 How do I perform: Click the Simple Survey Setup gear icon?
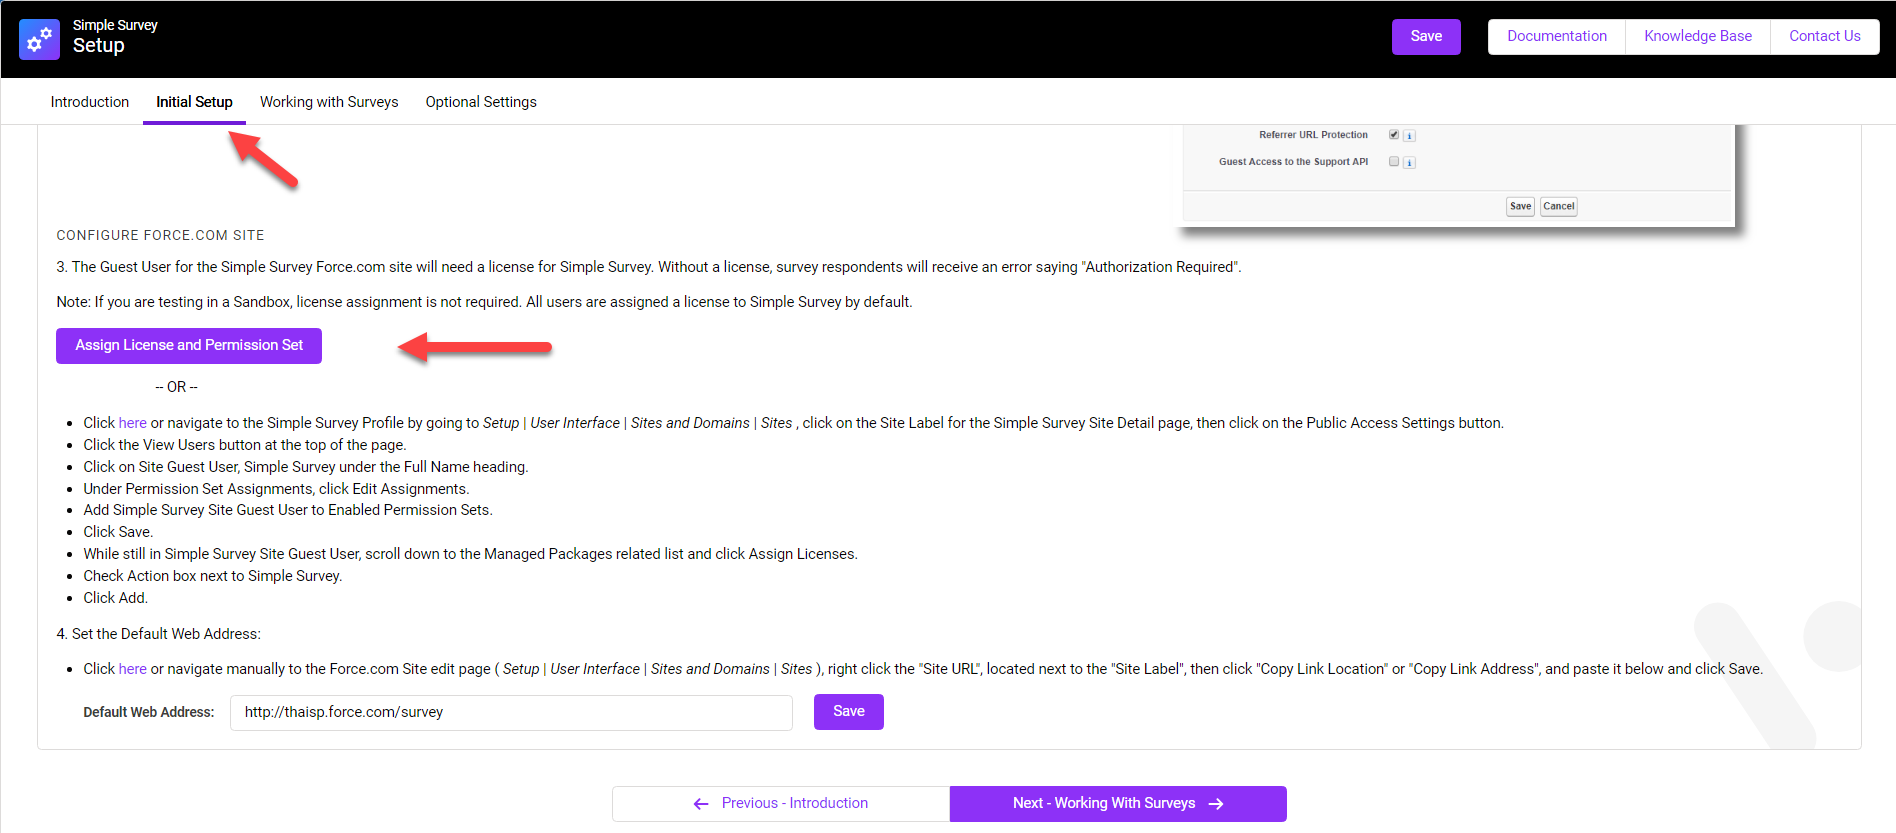pyautogui.click(x=39, y=39)
